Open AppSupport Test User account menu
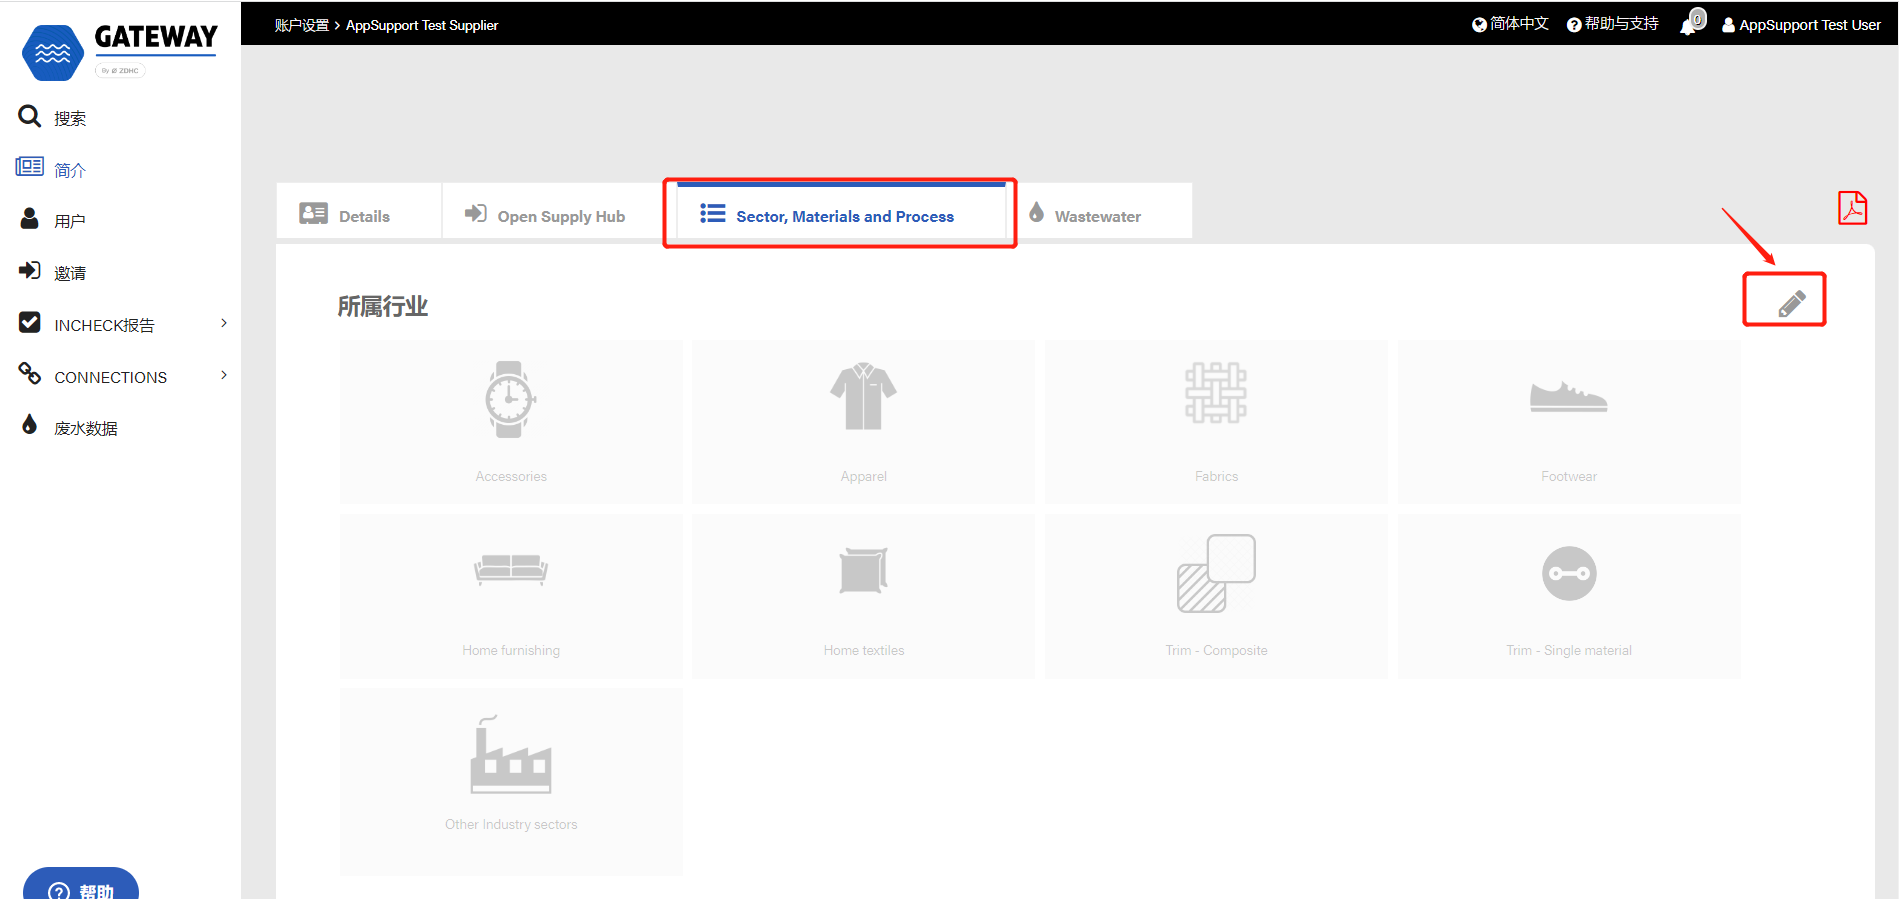 pyautogui.click(x=1801, y=25)
